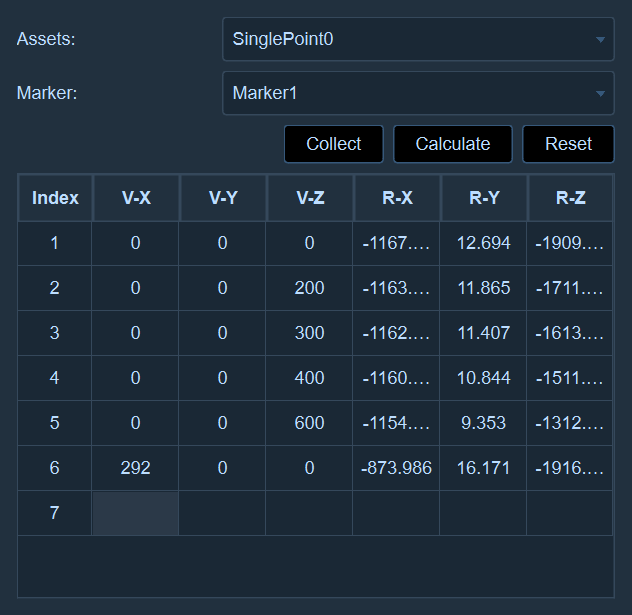Select the V-Y column header

(223, 198)
